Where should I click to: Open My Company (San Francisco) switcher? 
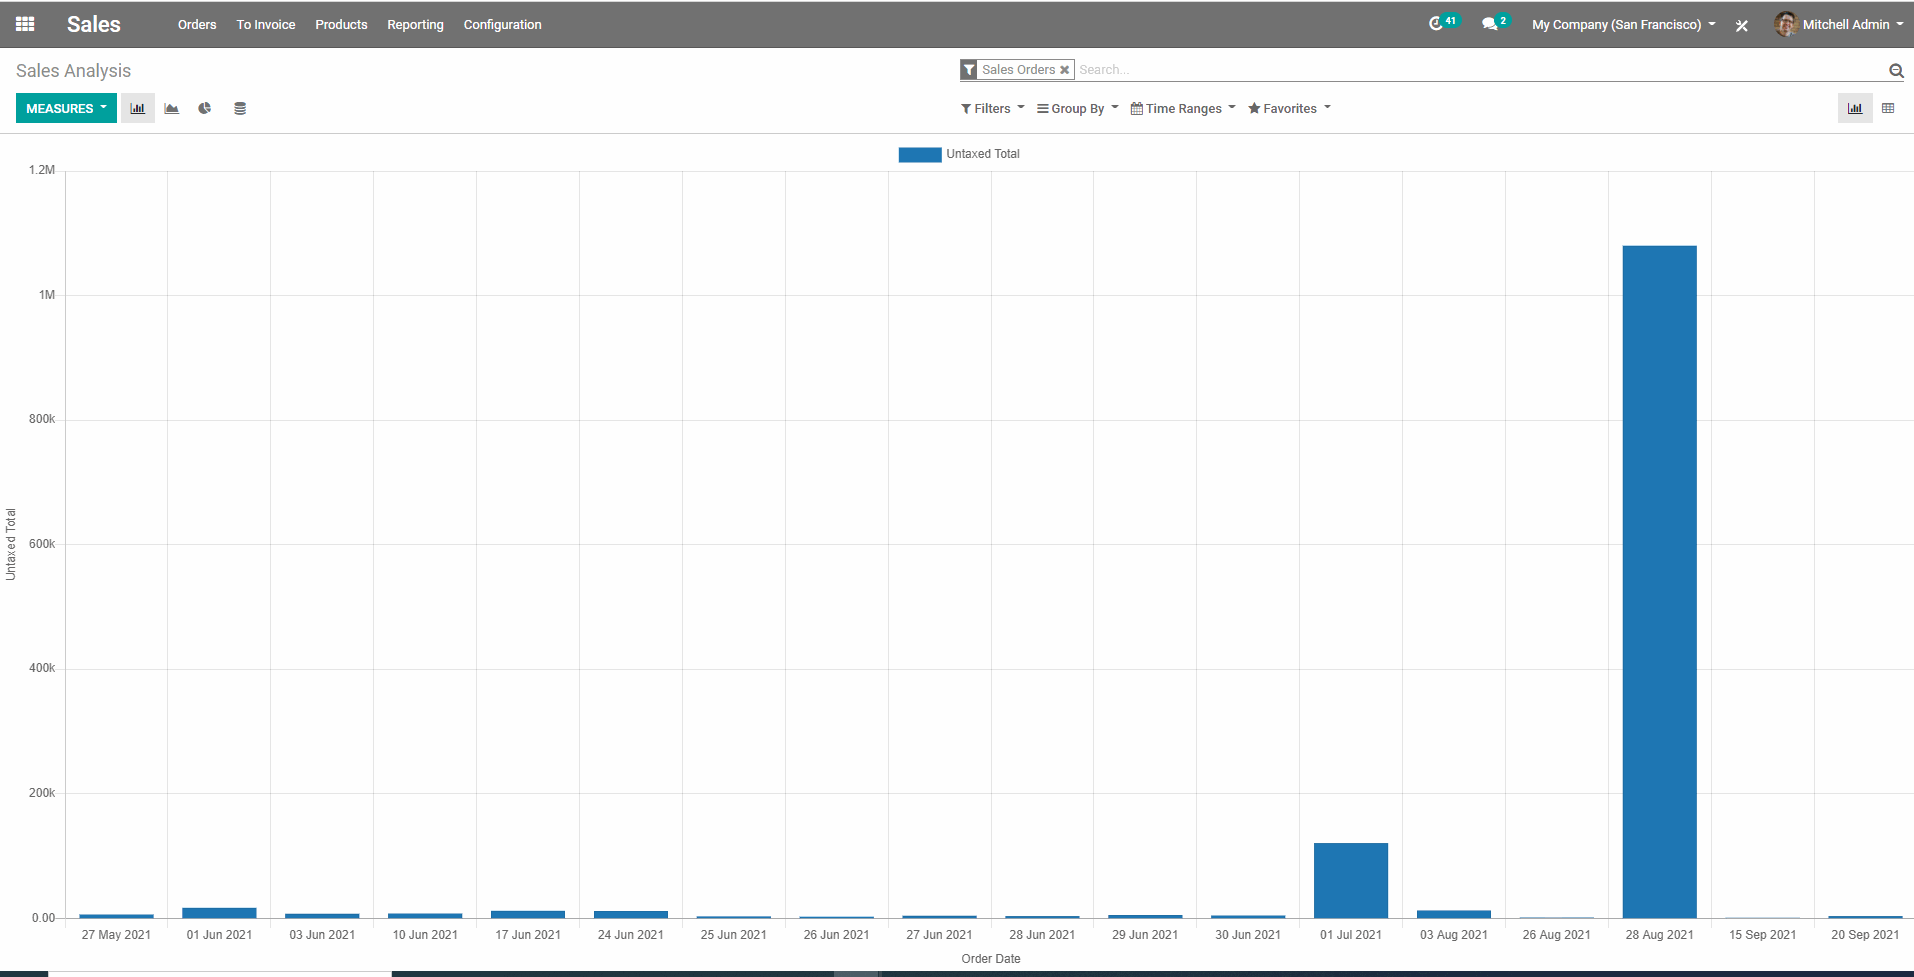pyautogui.click(x=1623, y=24)
